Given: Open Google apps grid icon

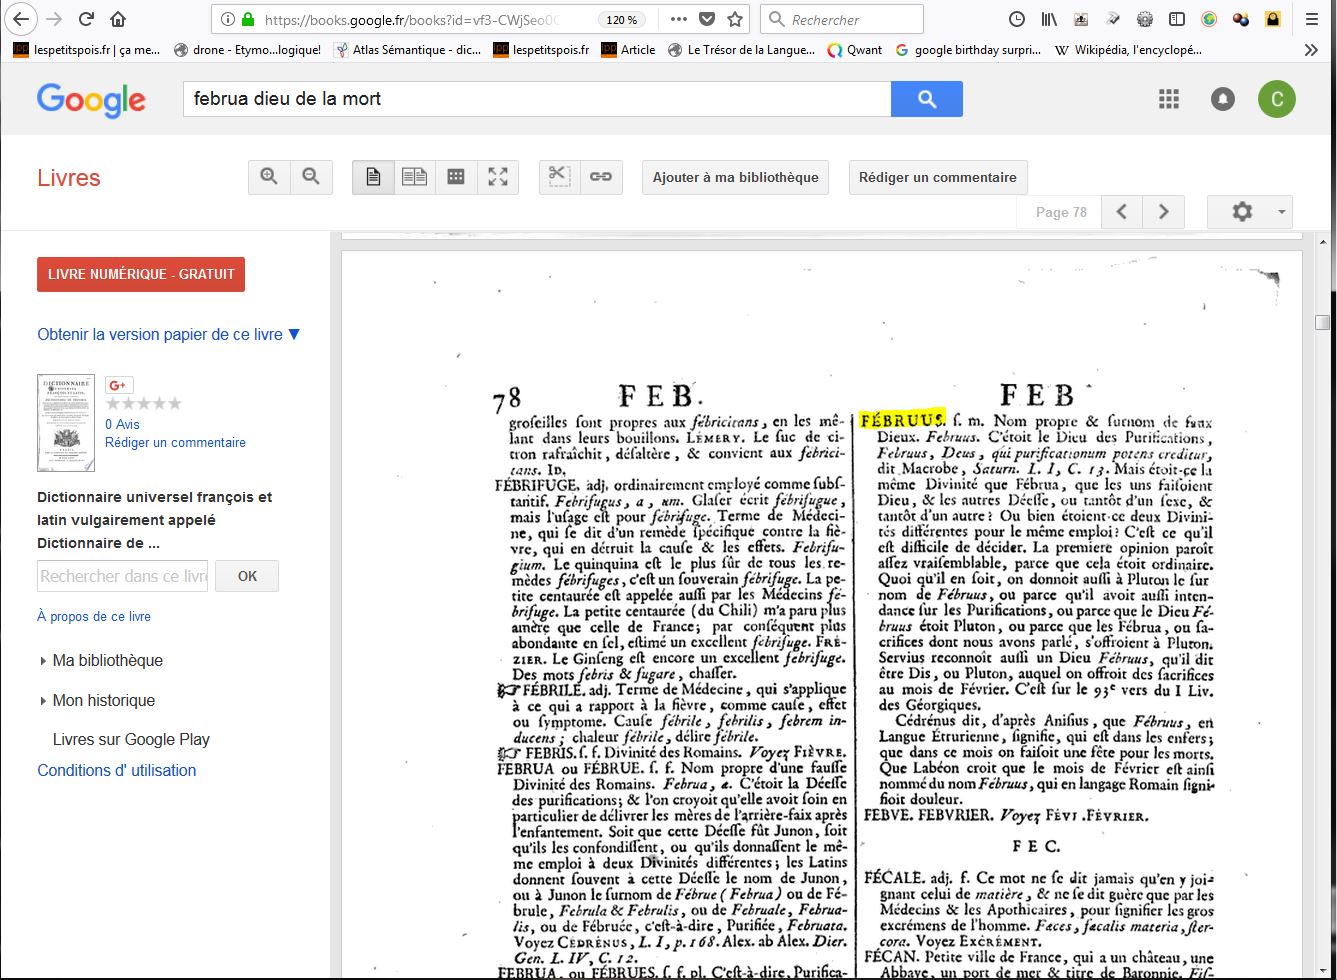Looking at the screenshot, I should 1169,98.
